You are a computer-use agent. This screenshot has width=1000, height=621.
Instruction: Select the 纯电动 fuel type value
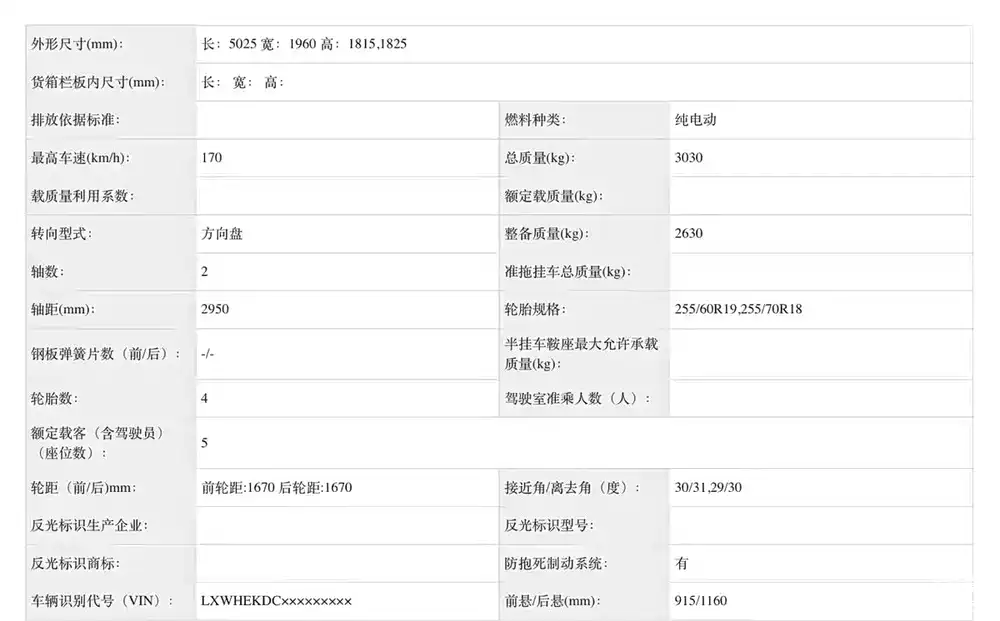[x=696, y=120]
